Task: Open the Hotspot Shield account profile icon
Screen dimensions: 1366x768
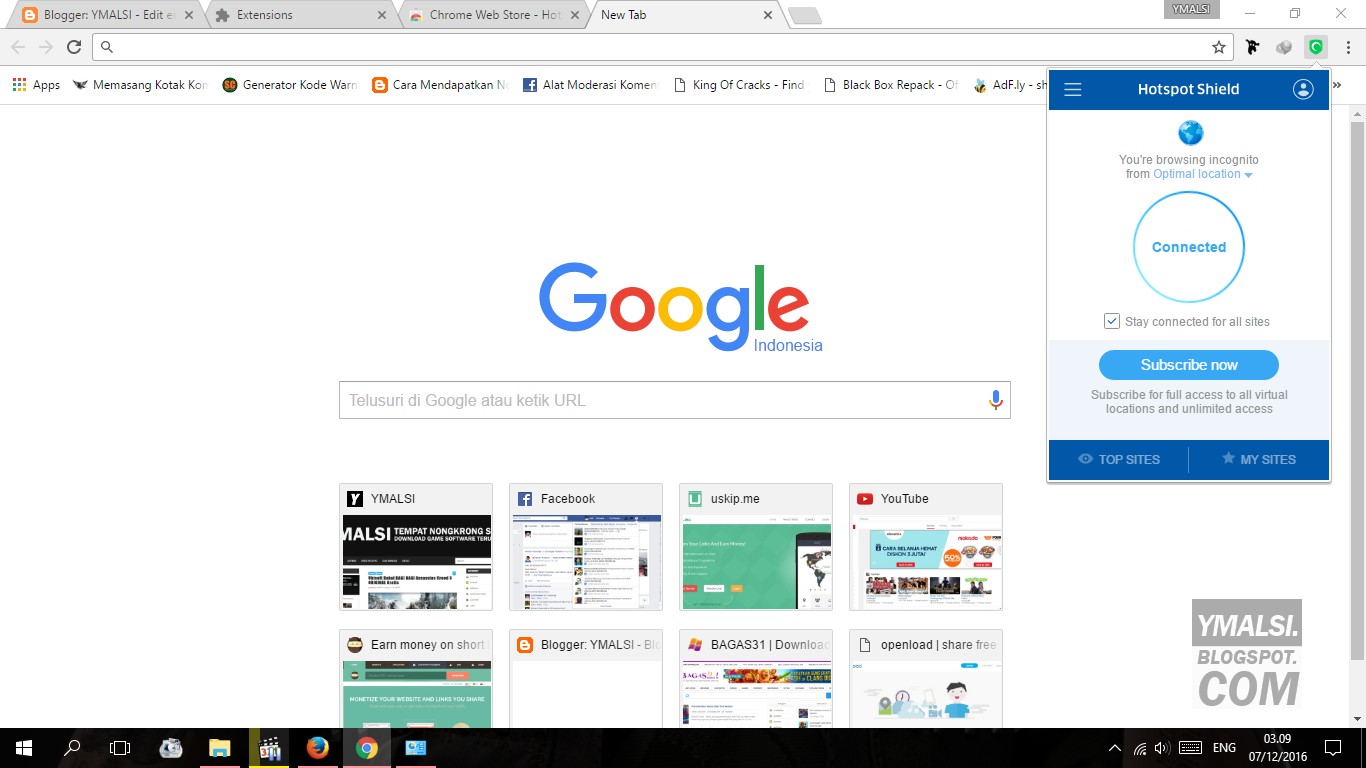Action: [1303, 88]
